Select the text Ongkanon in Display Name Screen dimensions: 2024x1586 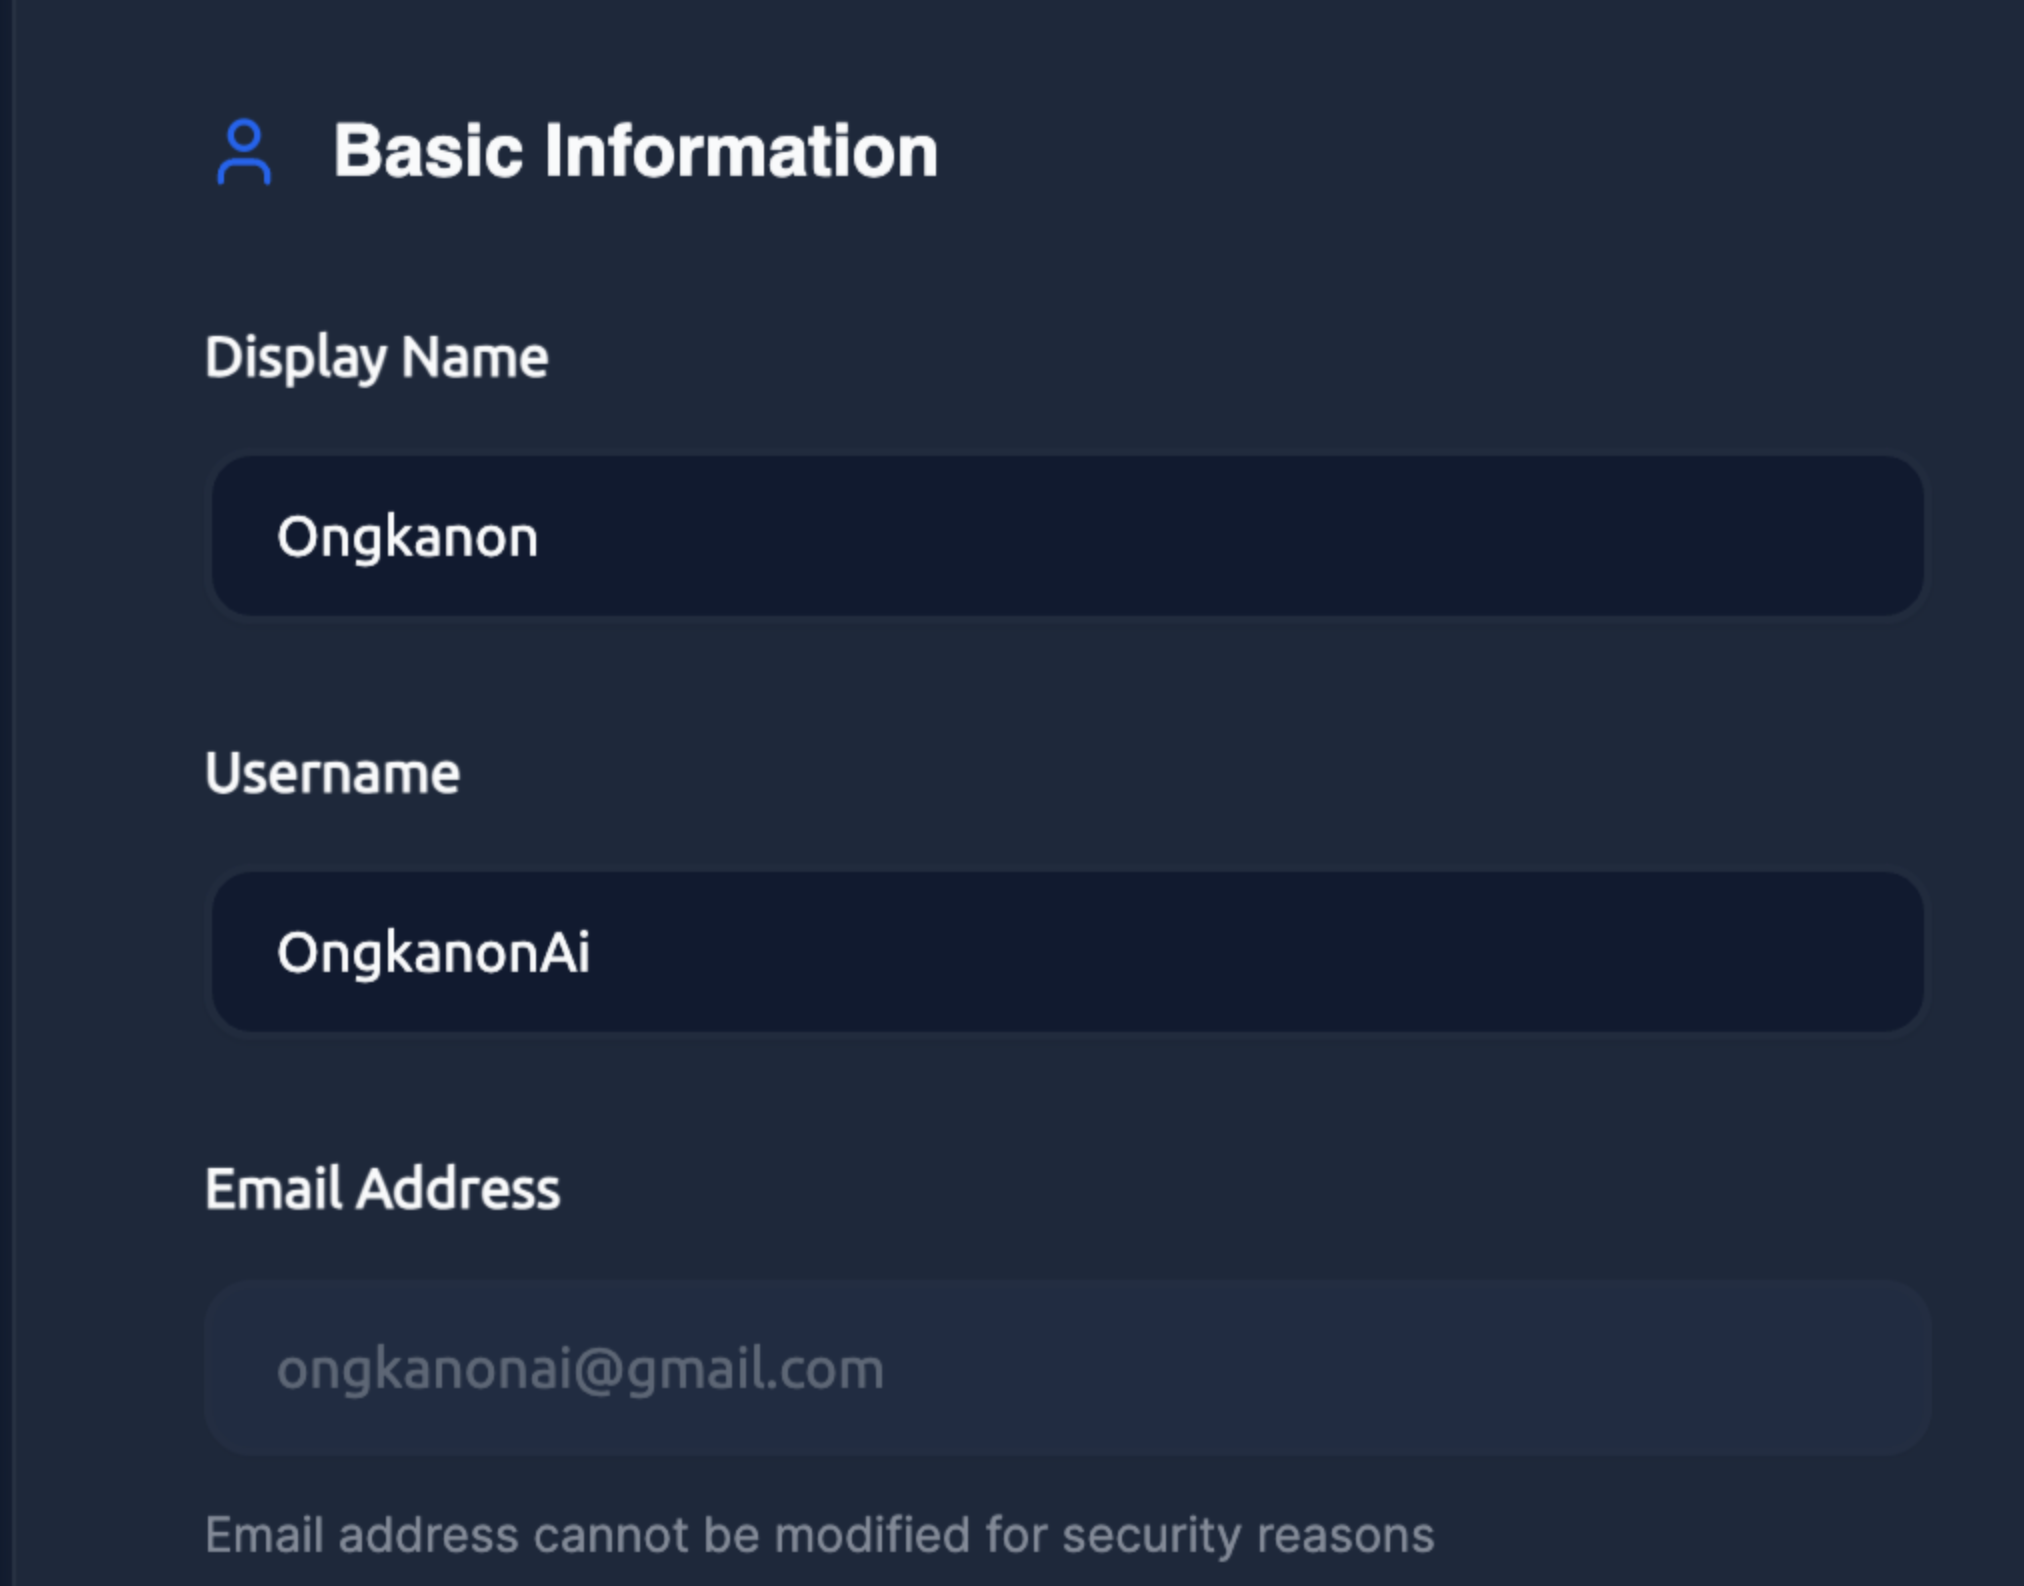click(407, 537)
